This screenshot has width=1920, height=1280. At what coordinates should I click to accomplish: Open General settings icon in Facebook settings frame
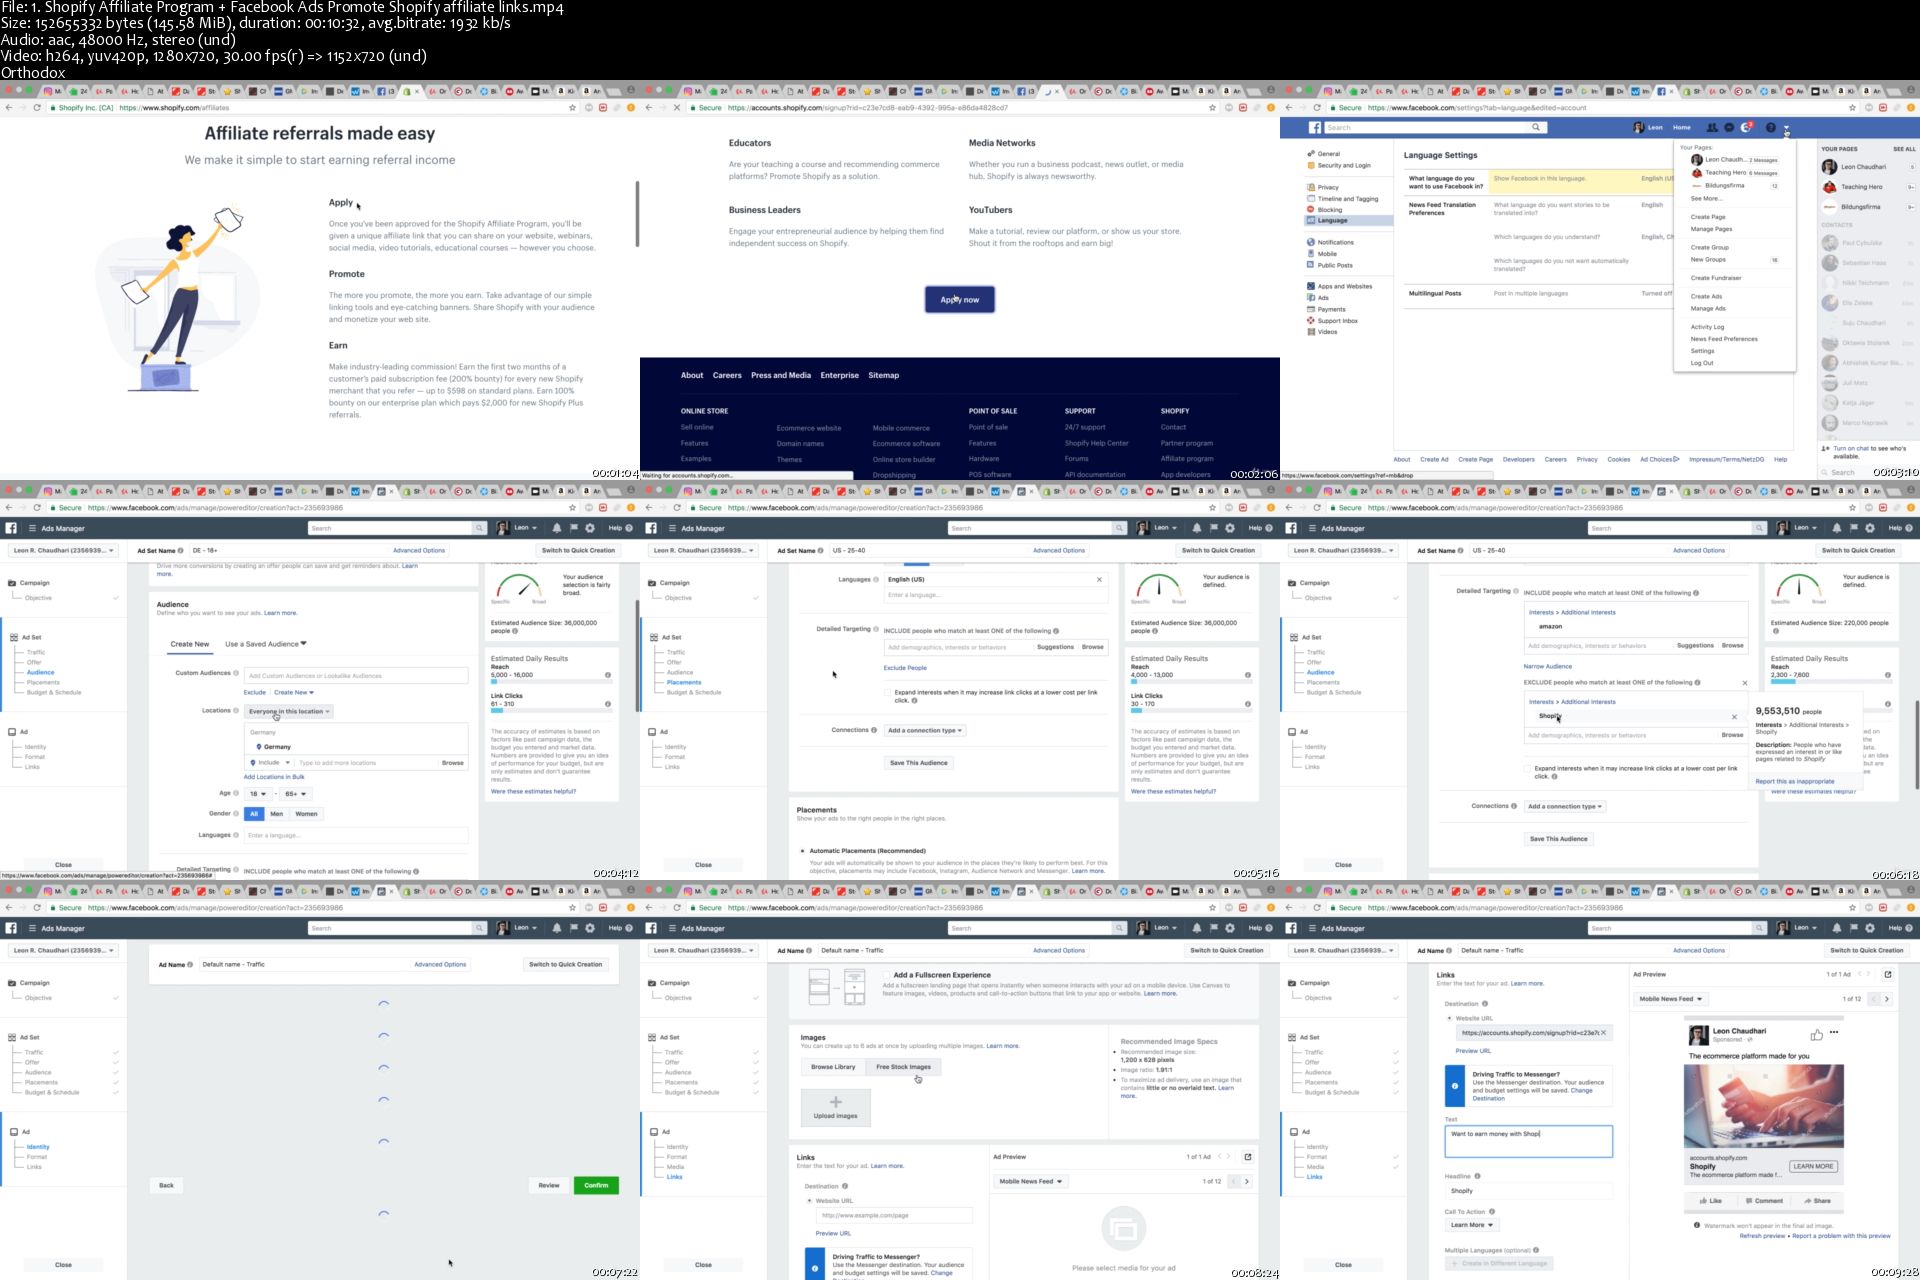click(1310, 154)
